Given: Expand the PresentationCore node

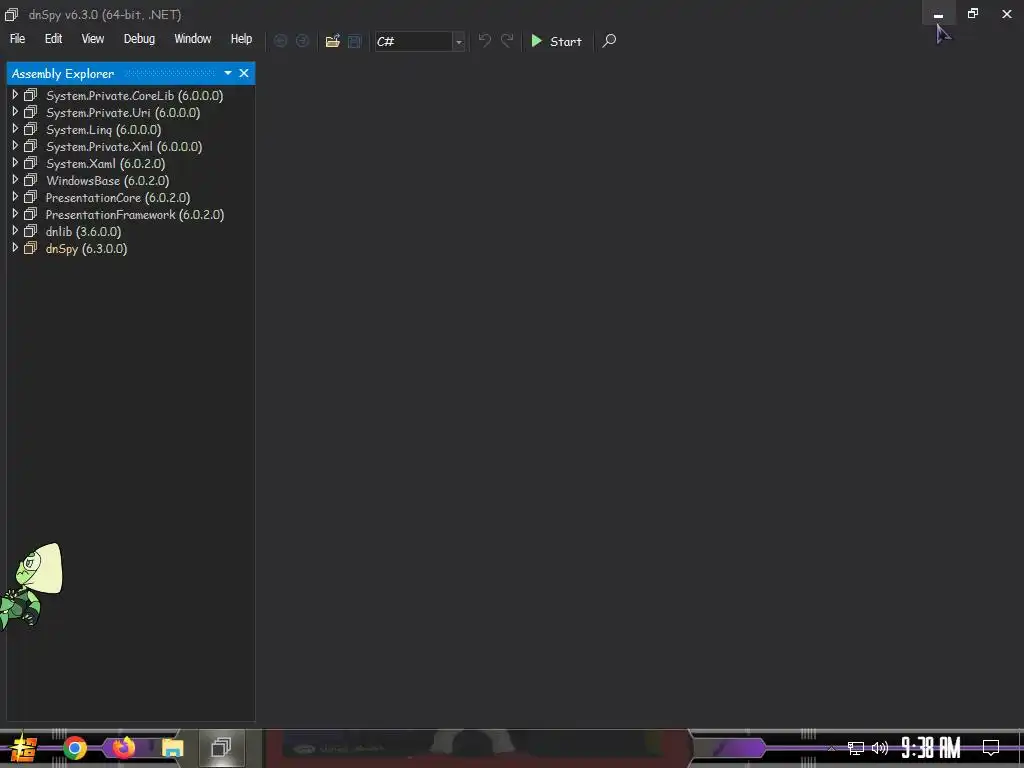Looking at the screenshot, I should click(15, 197).
